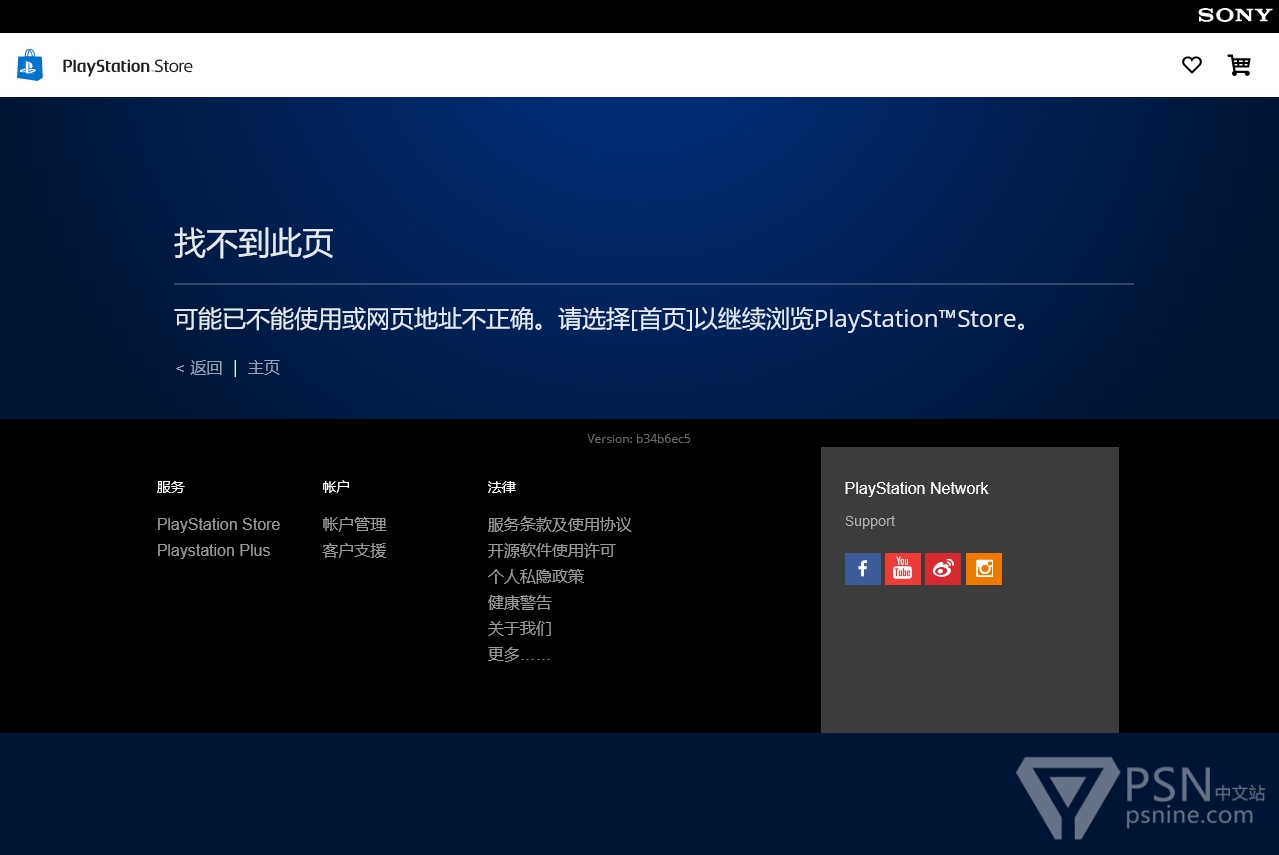The image size is (1279, 855).
Task: Open Playstation Plus footer link
Action: pos(213,551)
